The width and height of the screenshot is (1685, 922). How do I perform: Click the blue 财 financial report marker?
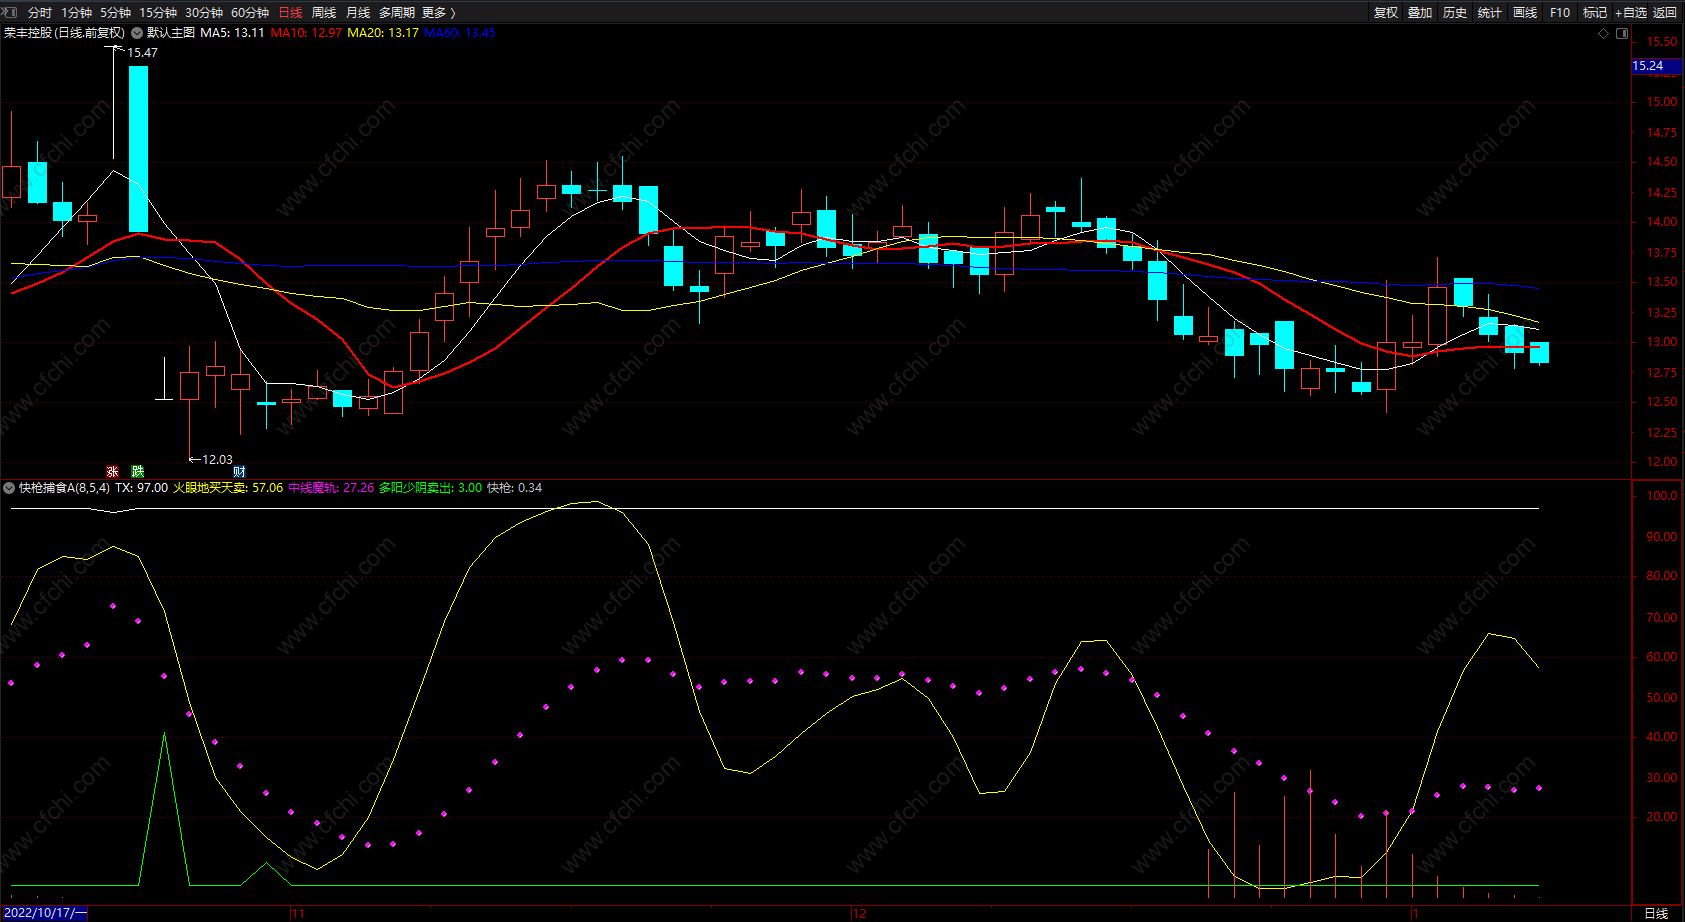239,472
